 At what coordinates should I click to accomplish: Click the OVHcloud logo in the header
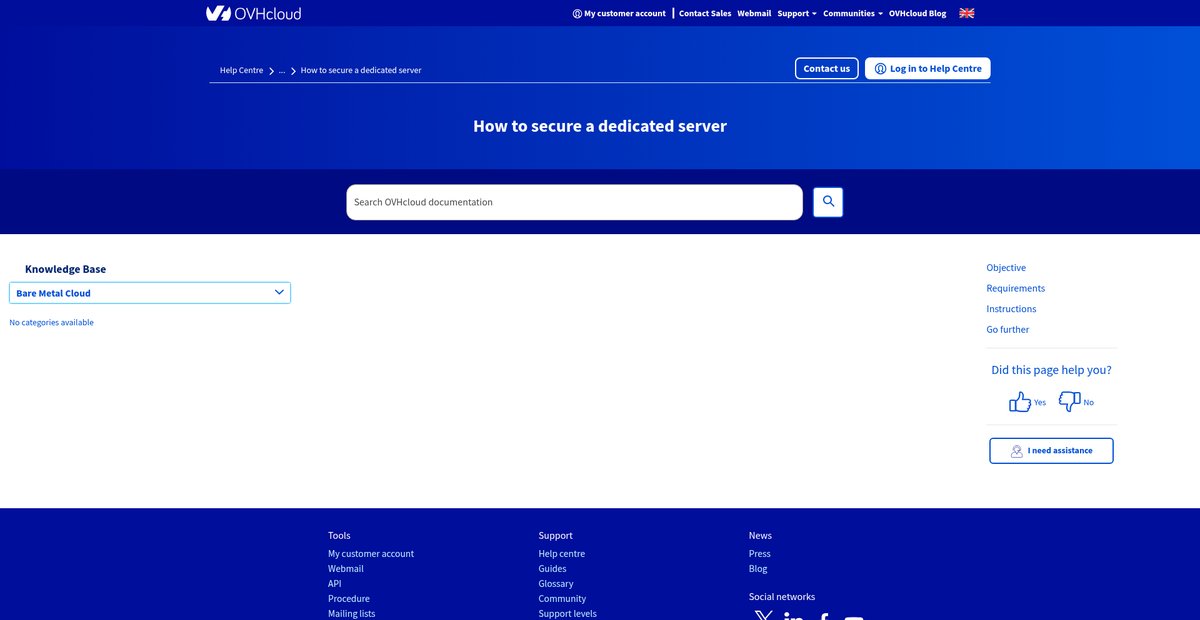click(x=253, y=13)
